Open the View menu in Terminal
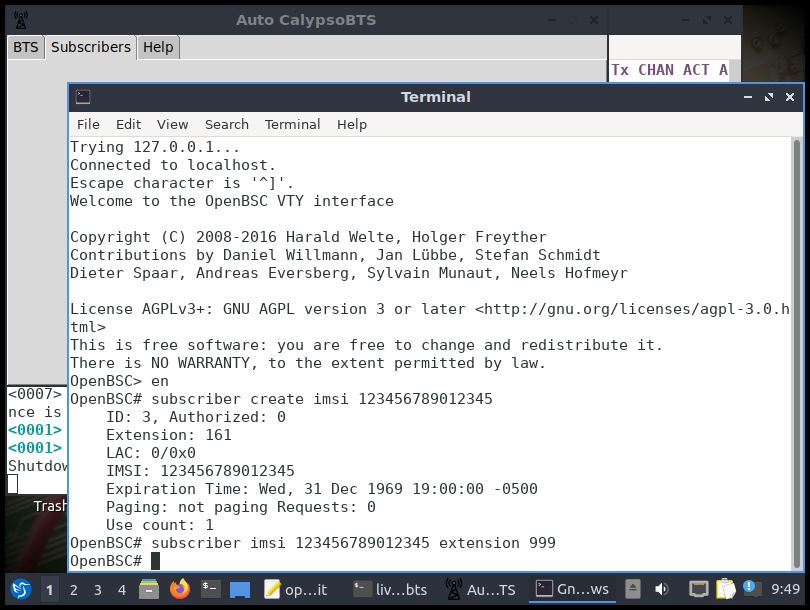810x610 pixels. point(173,124)
